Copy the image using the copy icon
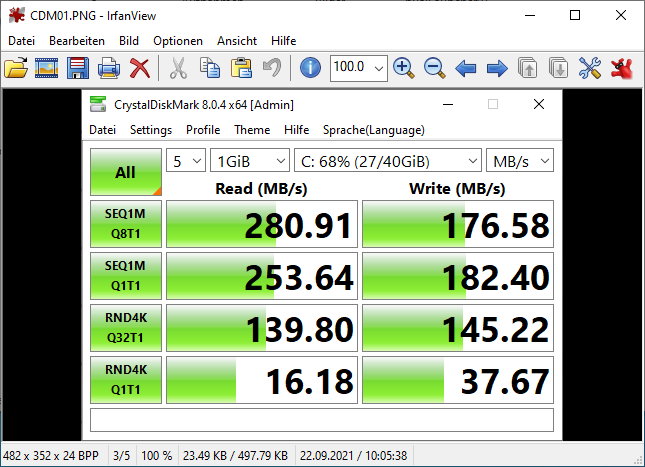 (209, 68)
